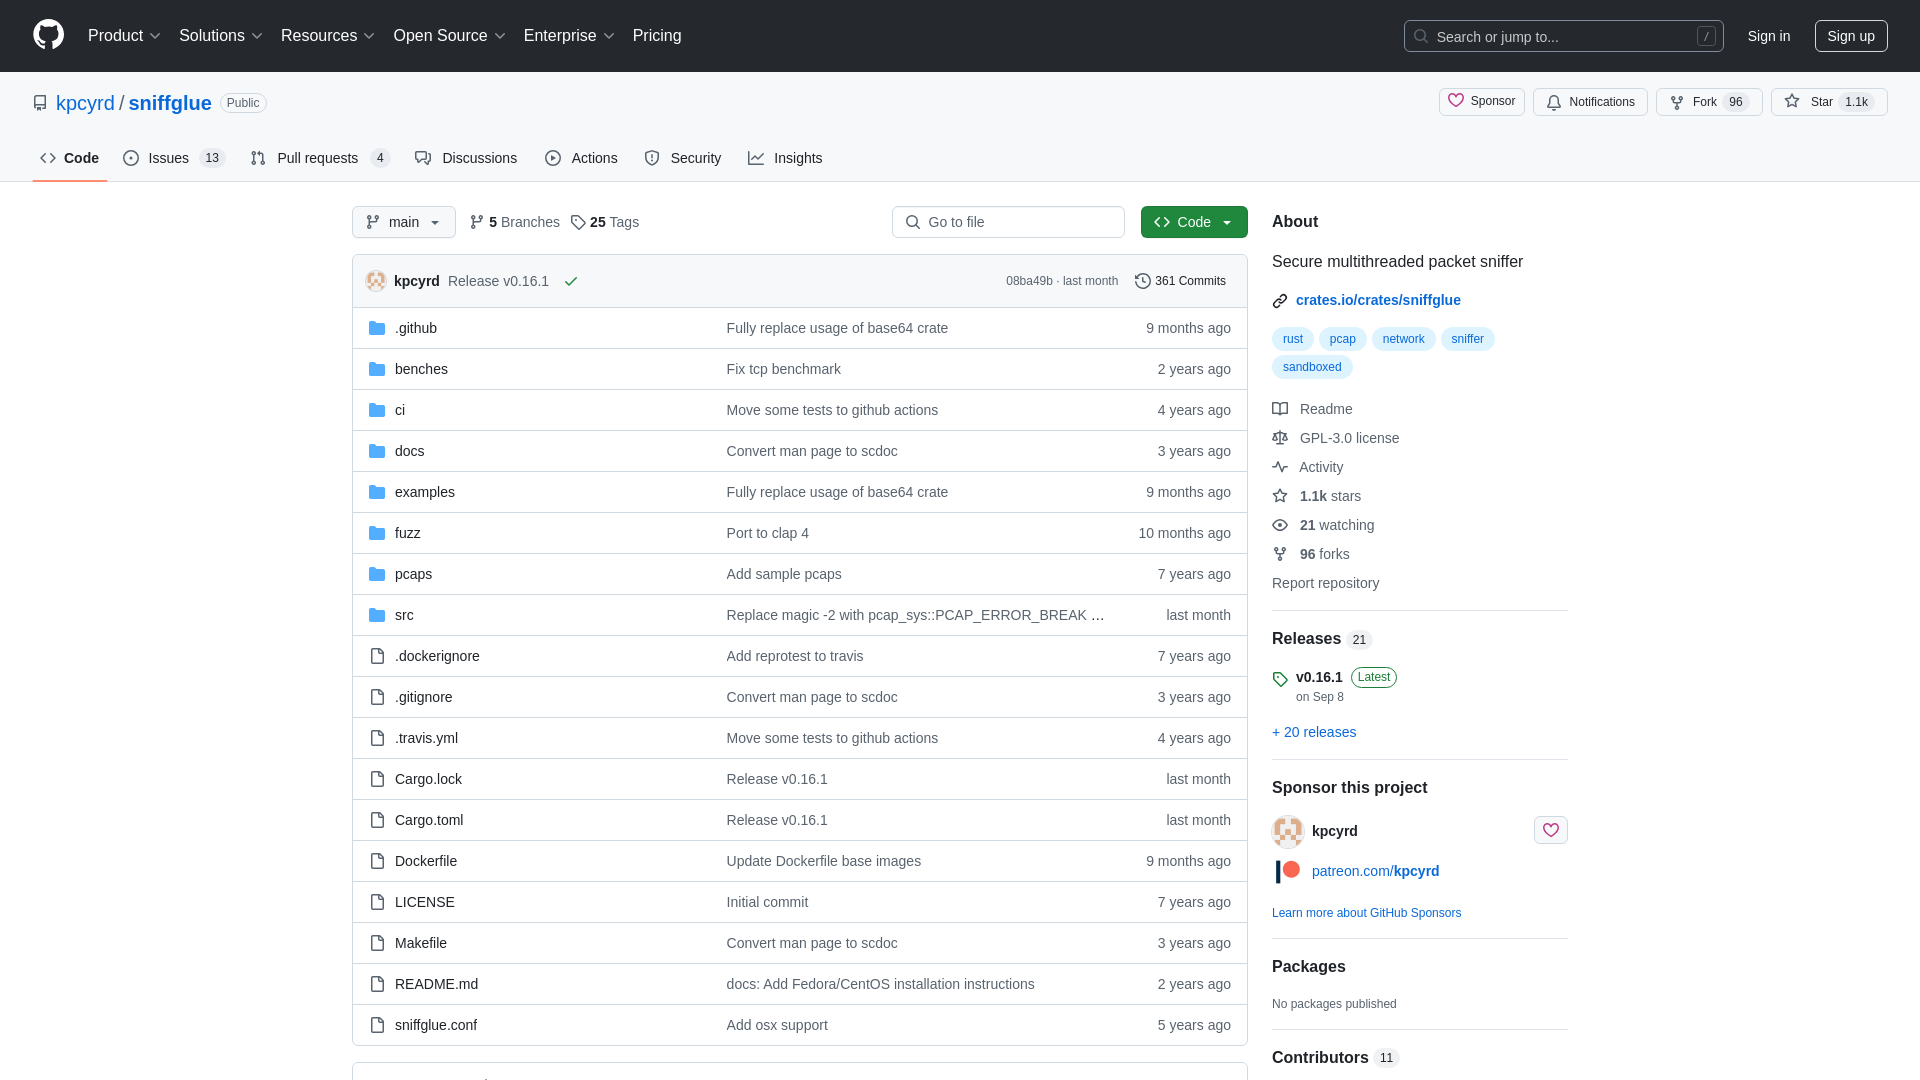Select the Security tab
This screenshot has height=1080, width=1920.
(x=683, y=157)
